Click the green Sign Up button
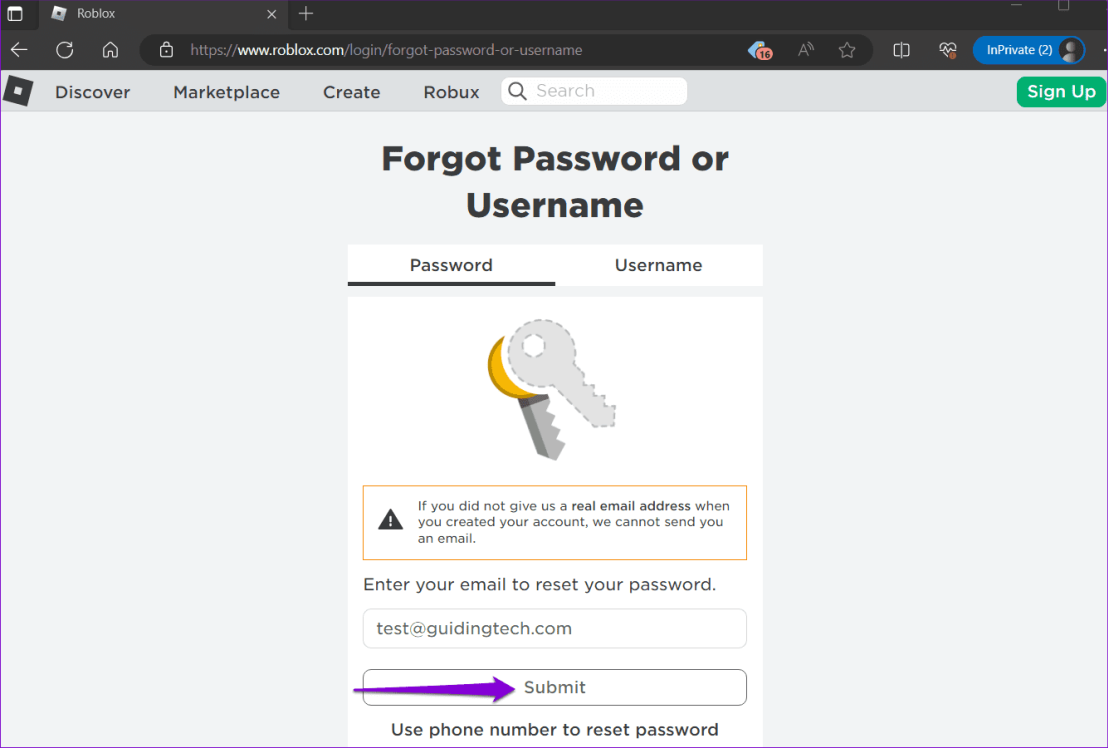Image resolution: width=1108 pixels, height=748 pixels. 1061,91
